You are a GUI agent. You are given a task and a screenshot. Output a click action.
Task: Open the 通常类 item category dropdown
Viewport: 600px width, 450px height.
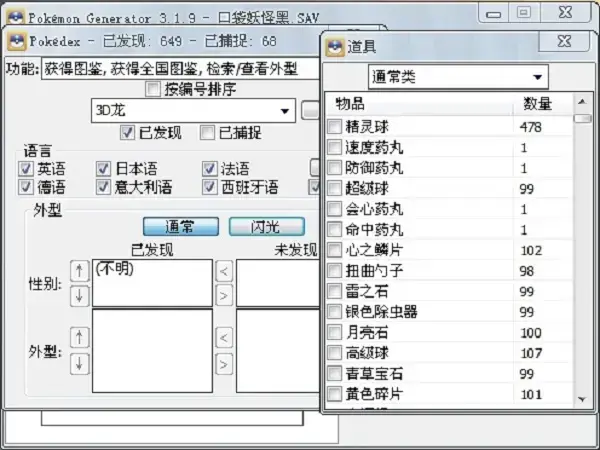[x=458, y=77]
